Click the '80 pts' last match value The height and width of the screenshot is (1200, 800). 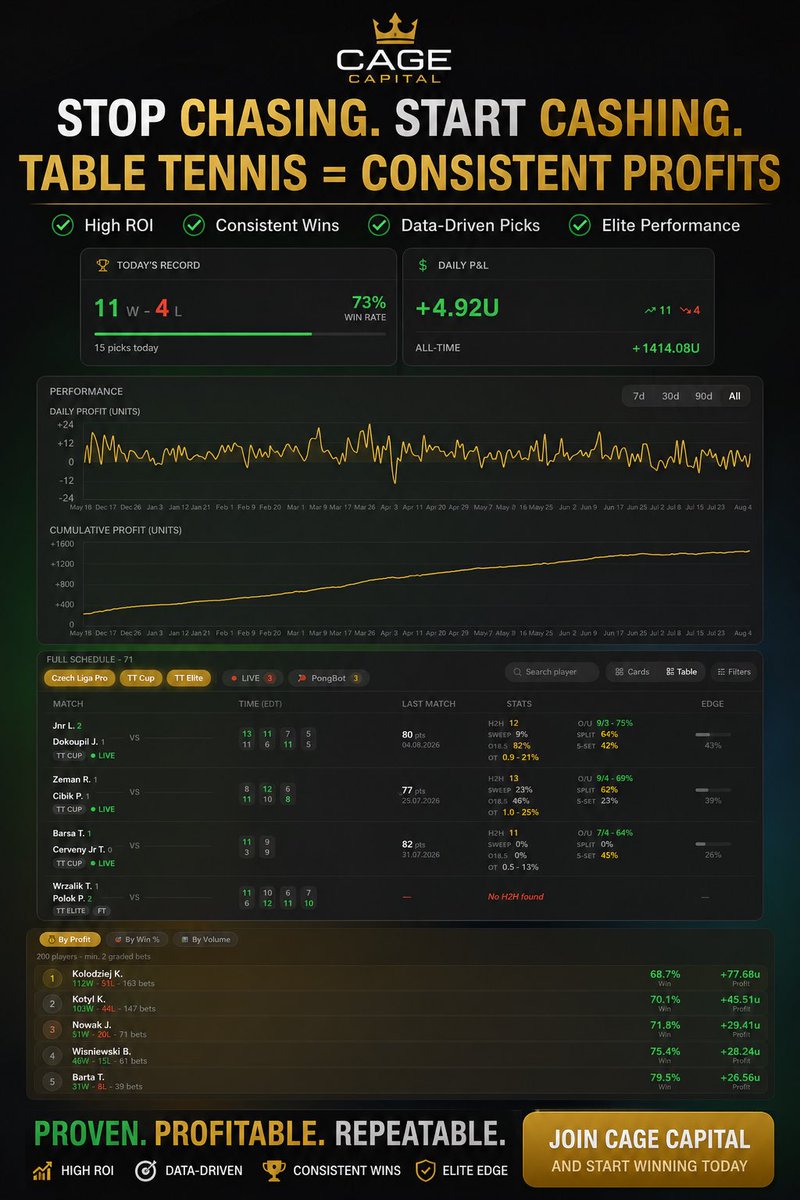pos(414,735)
